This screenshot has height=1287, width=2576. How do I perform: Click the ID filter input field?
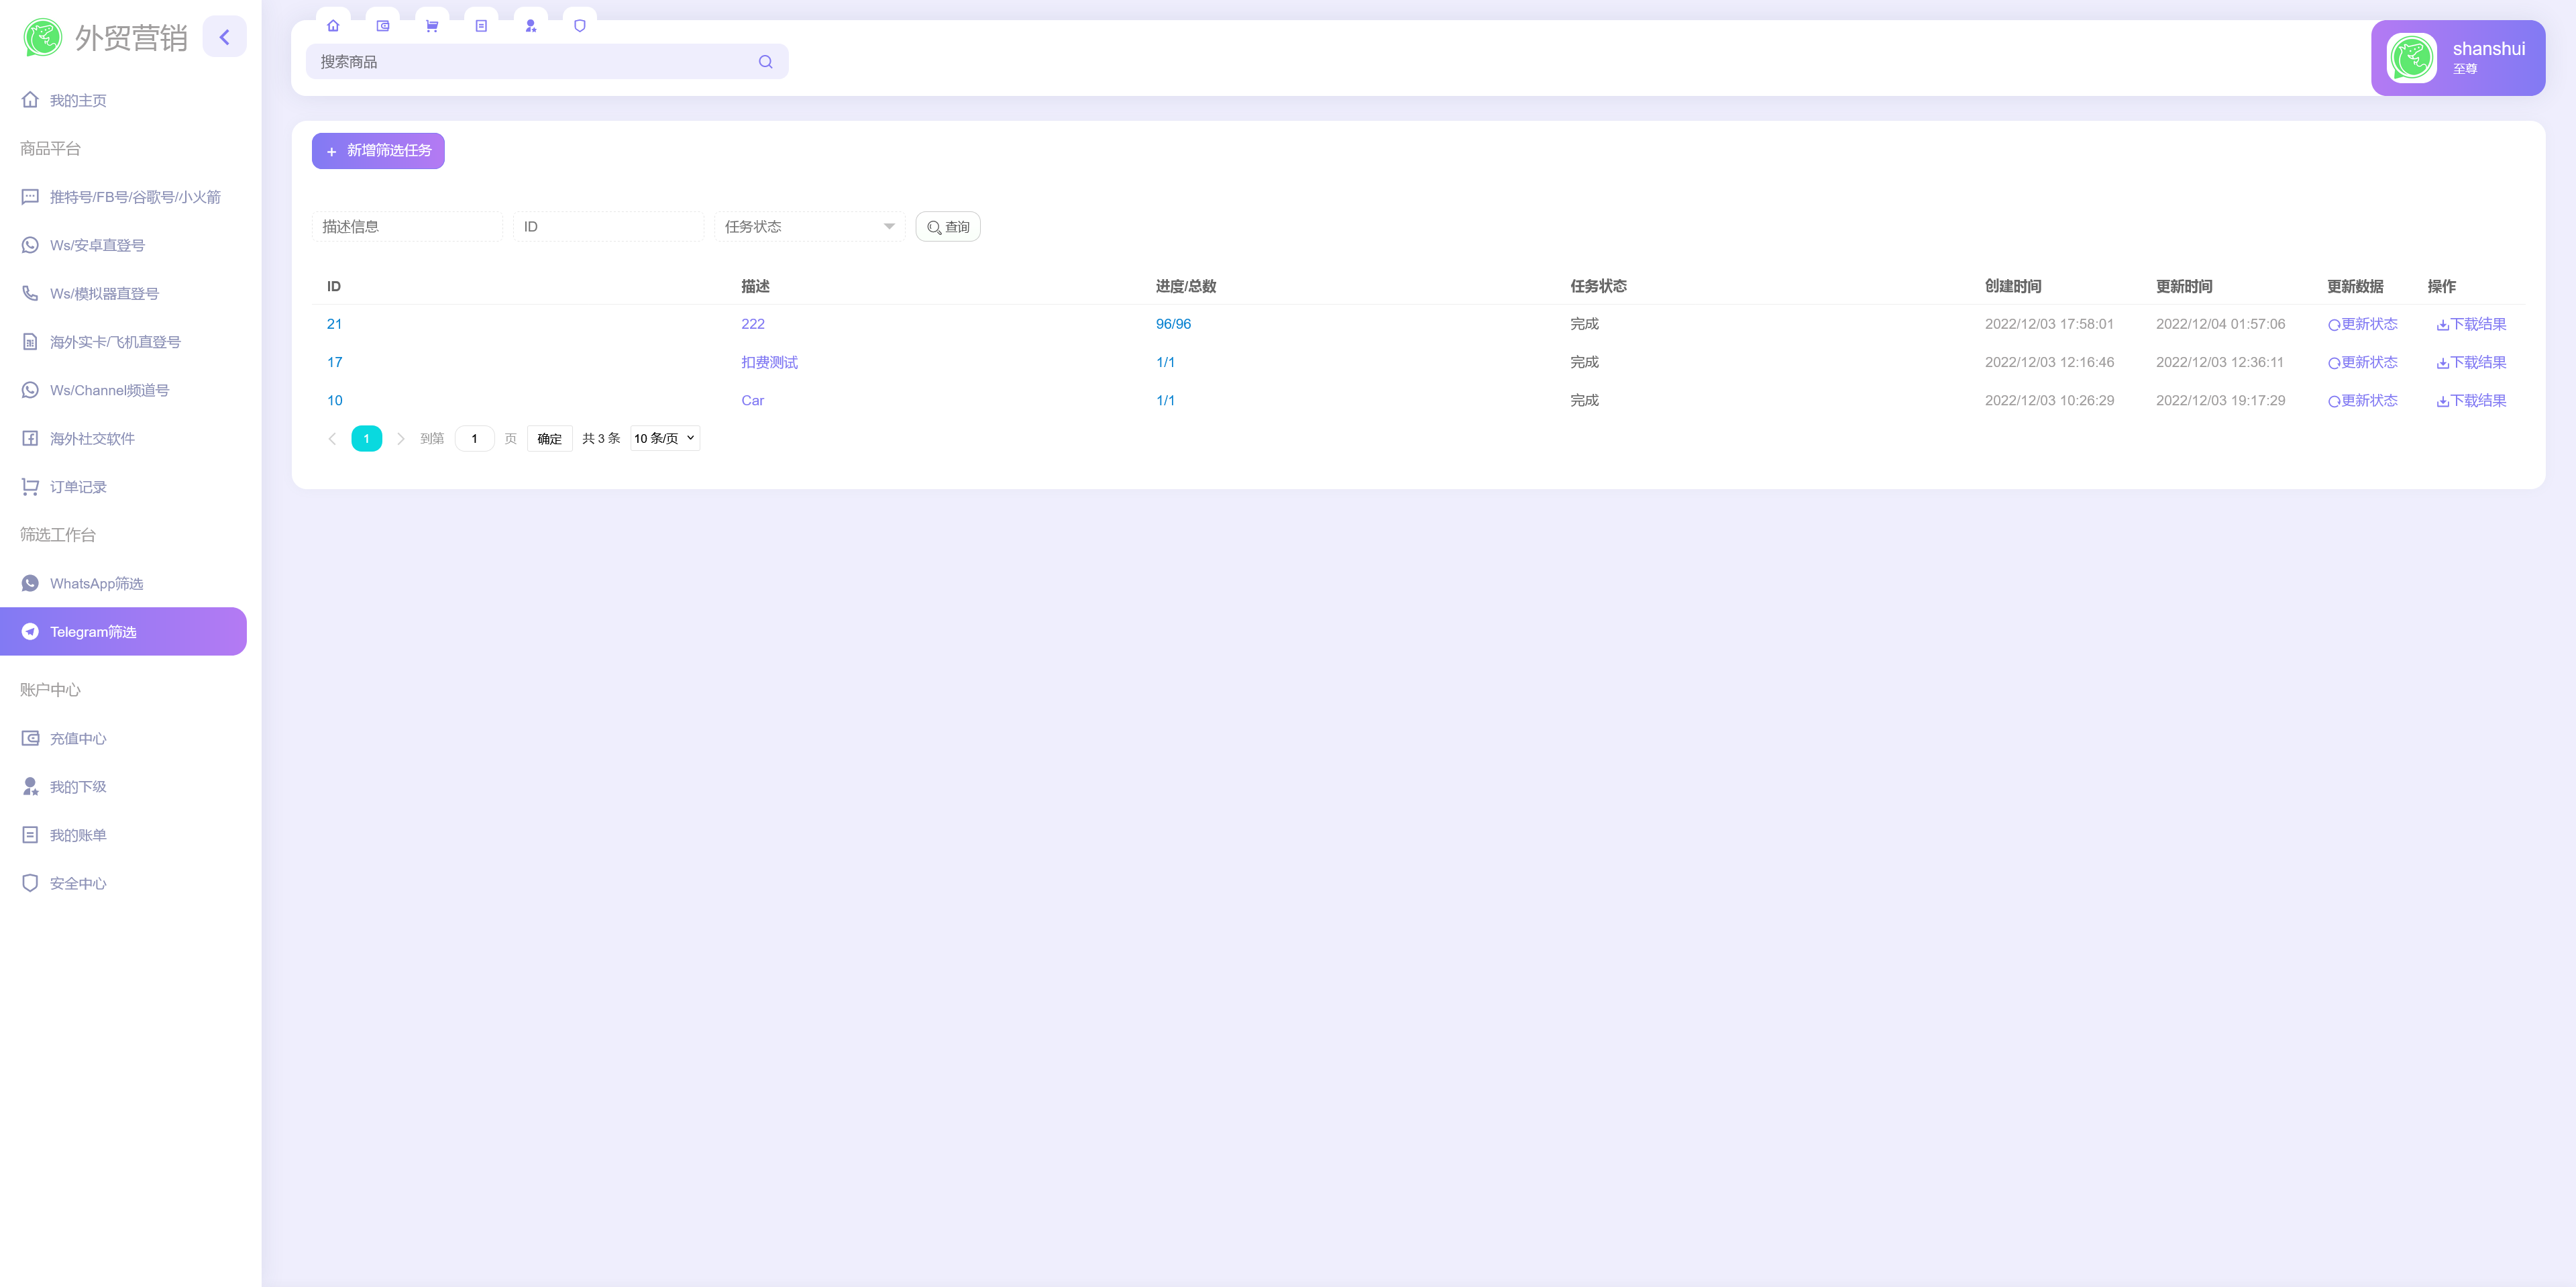607,226
